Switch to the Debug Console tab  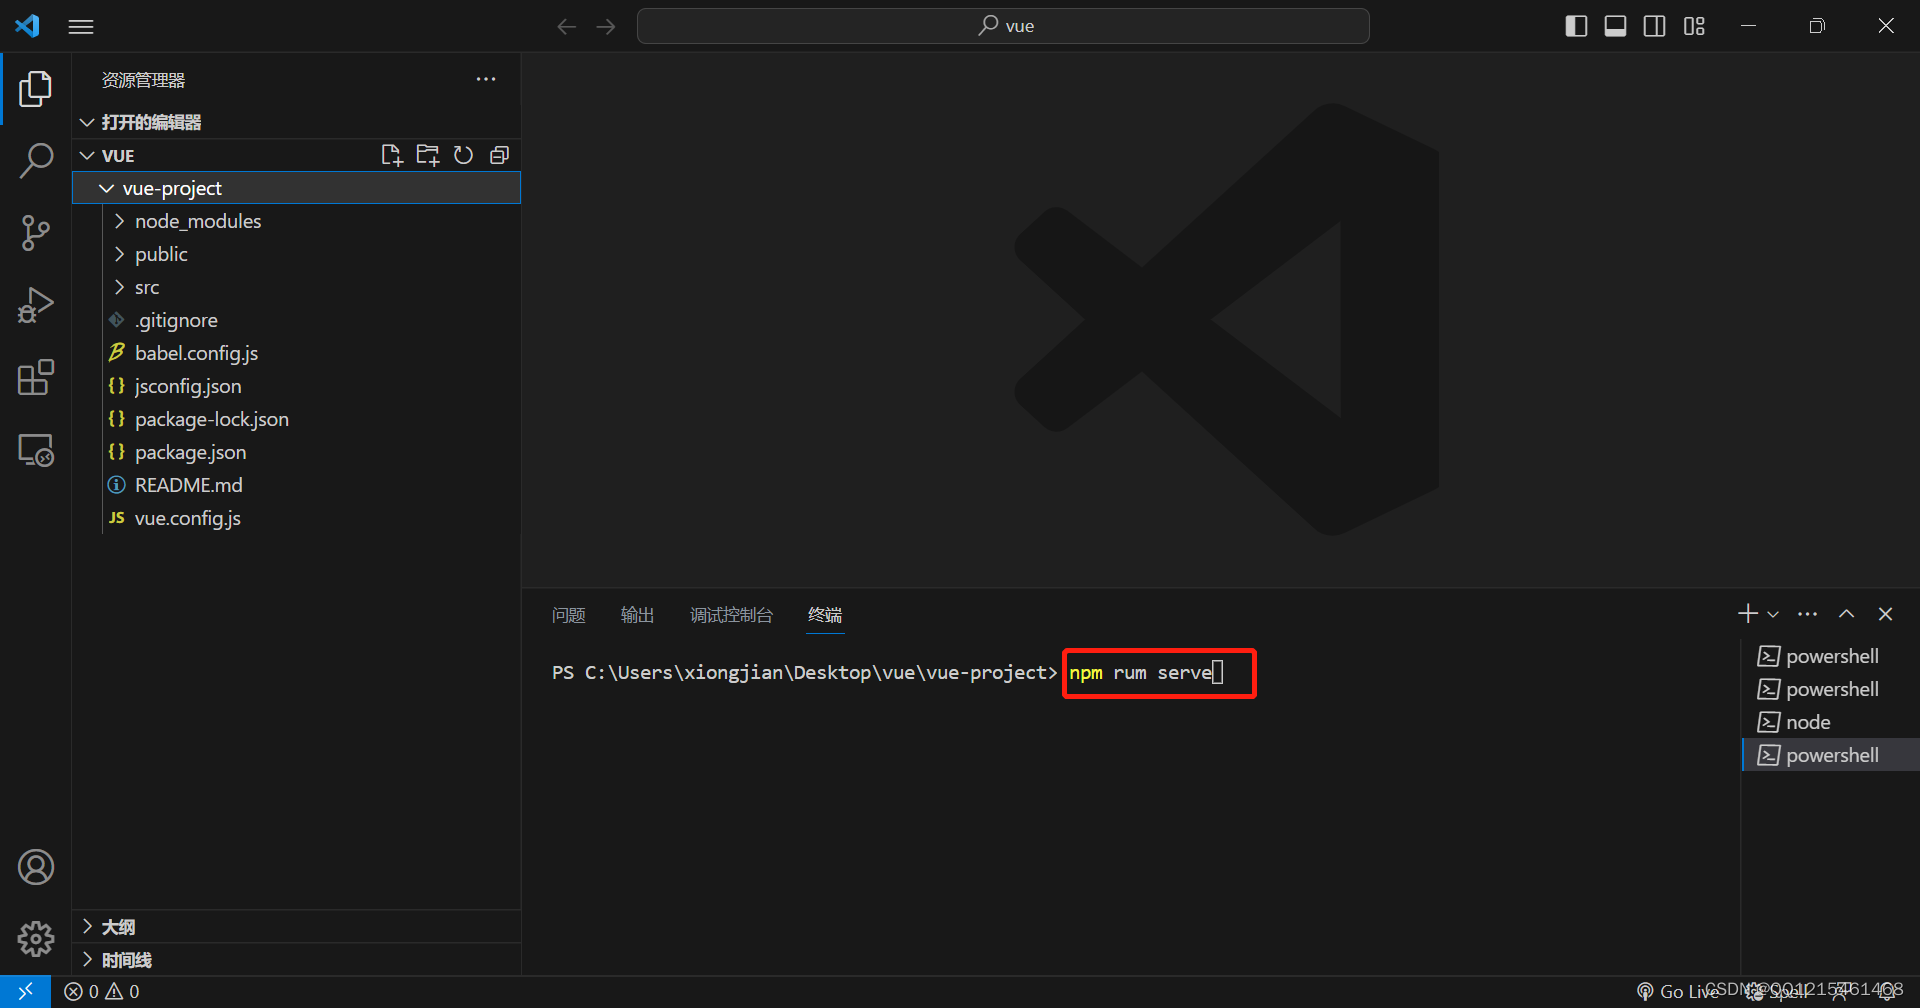731,615
